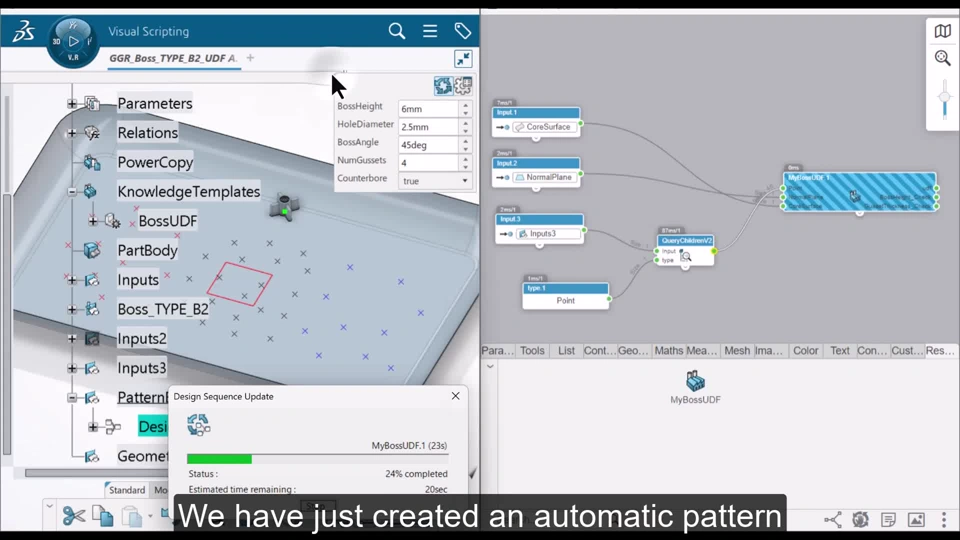Screen dimensions: 960x540
Task: Expand the Relations tree node
Action: (x=72, y=133)
